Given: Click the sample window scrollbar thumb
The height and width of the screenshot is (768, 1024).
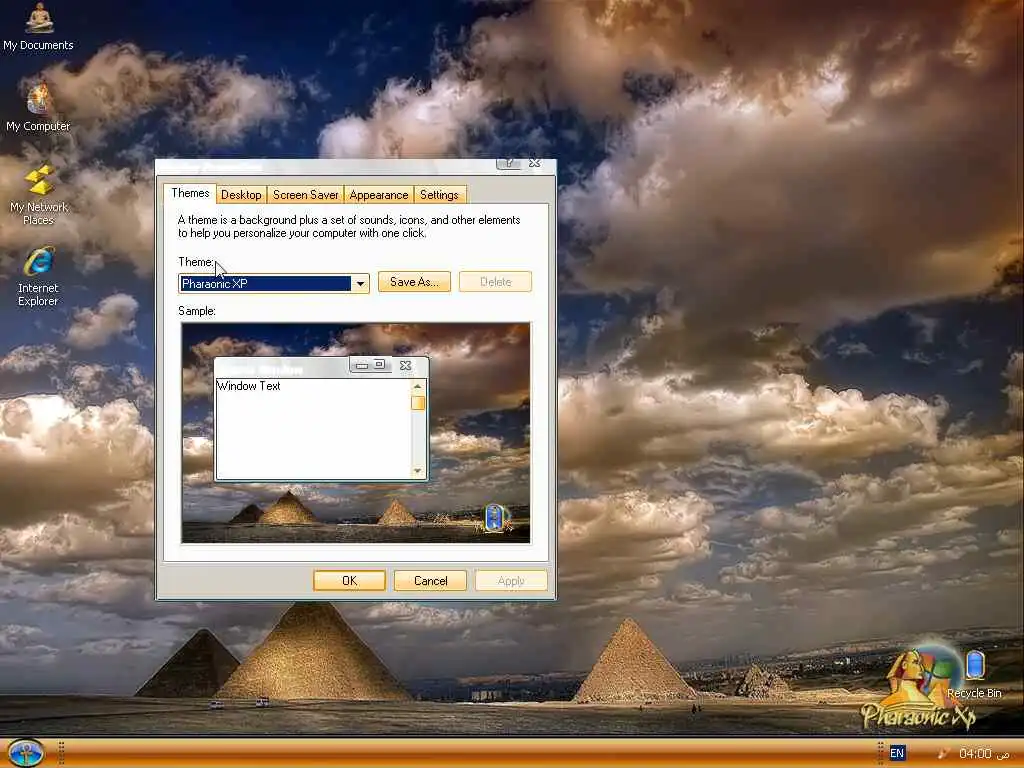Looking at the screenshot, I should pyautogui.click(x=418, y=403).
